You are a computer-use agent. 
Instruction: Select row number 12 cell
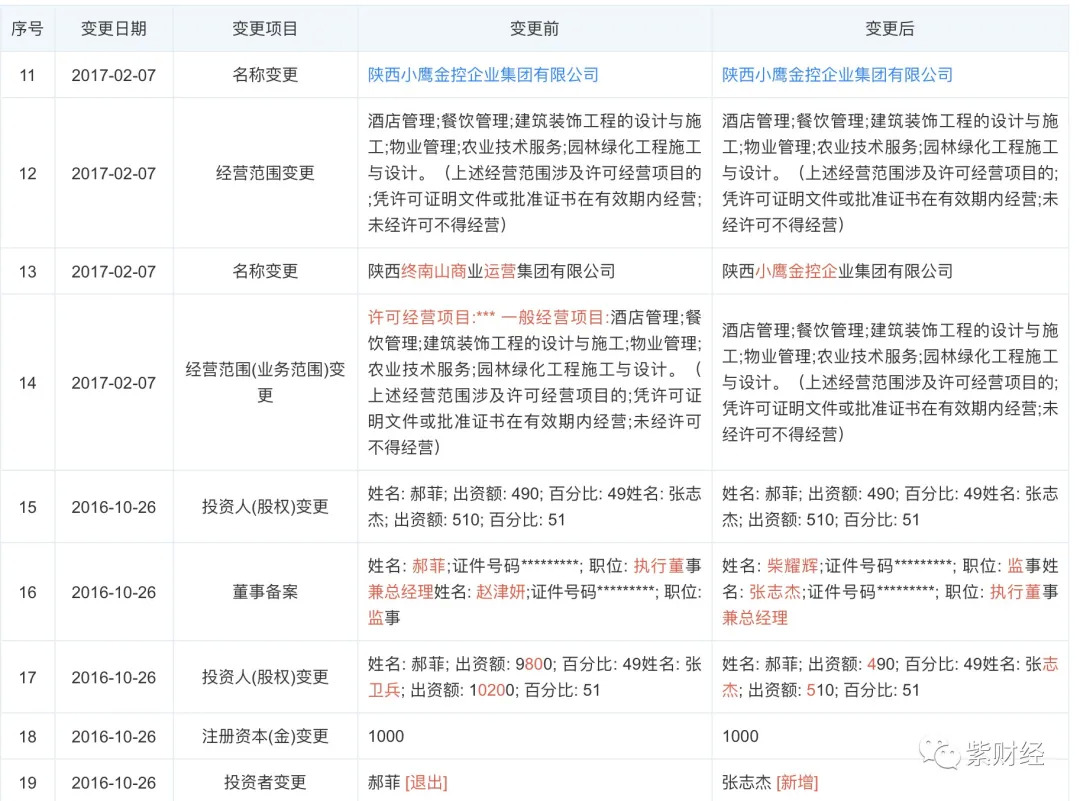(x=28, y=174)
